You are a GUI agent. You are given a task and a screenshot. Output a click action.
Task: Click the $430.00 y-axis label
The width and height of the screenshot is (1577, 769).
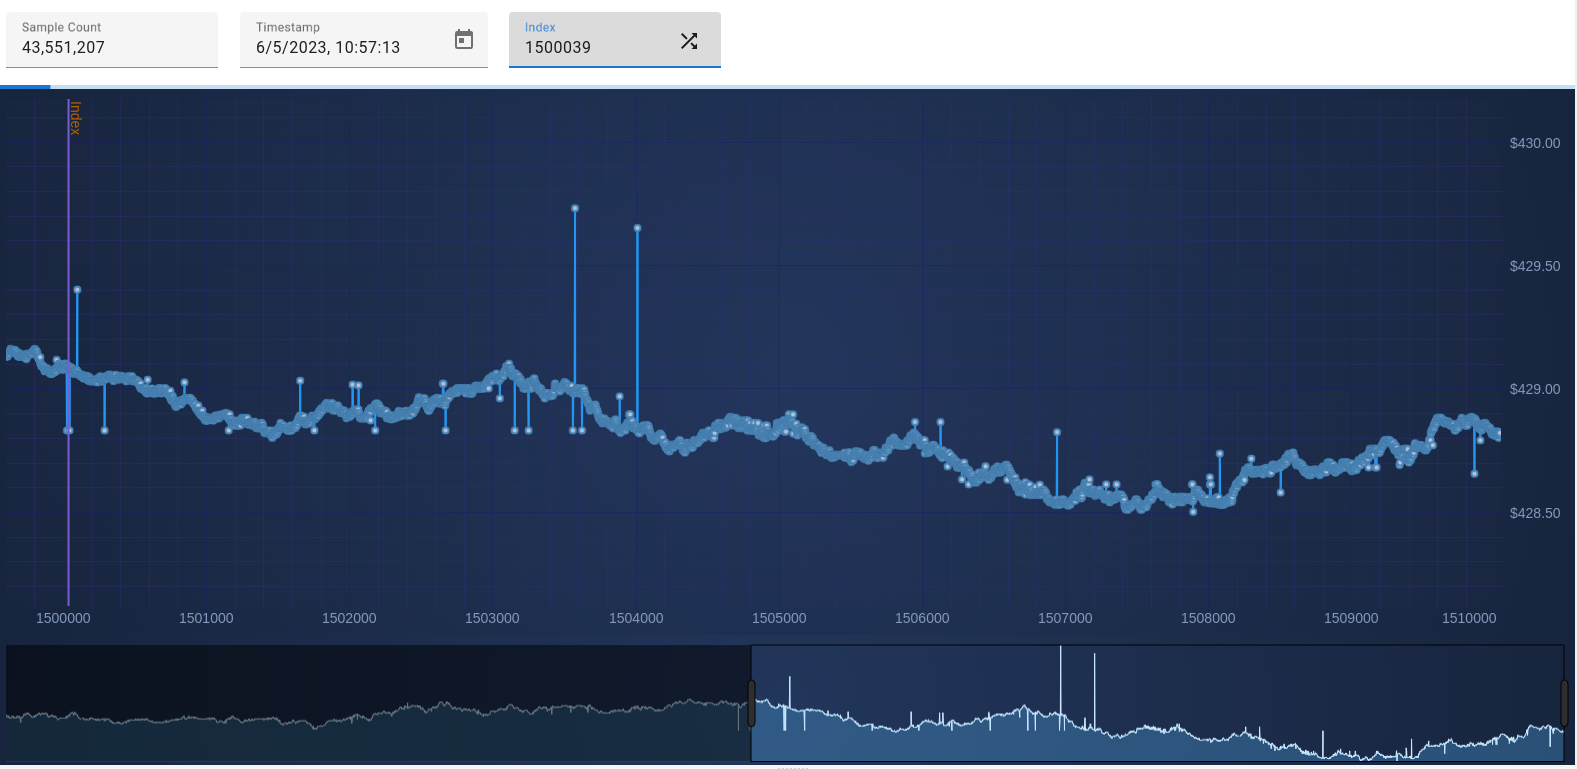1534,143
